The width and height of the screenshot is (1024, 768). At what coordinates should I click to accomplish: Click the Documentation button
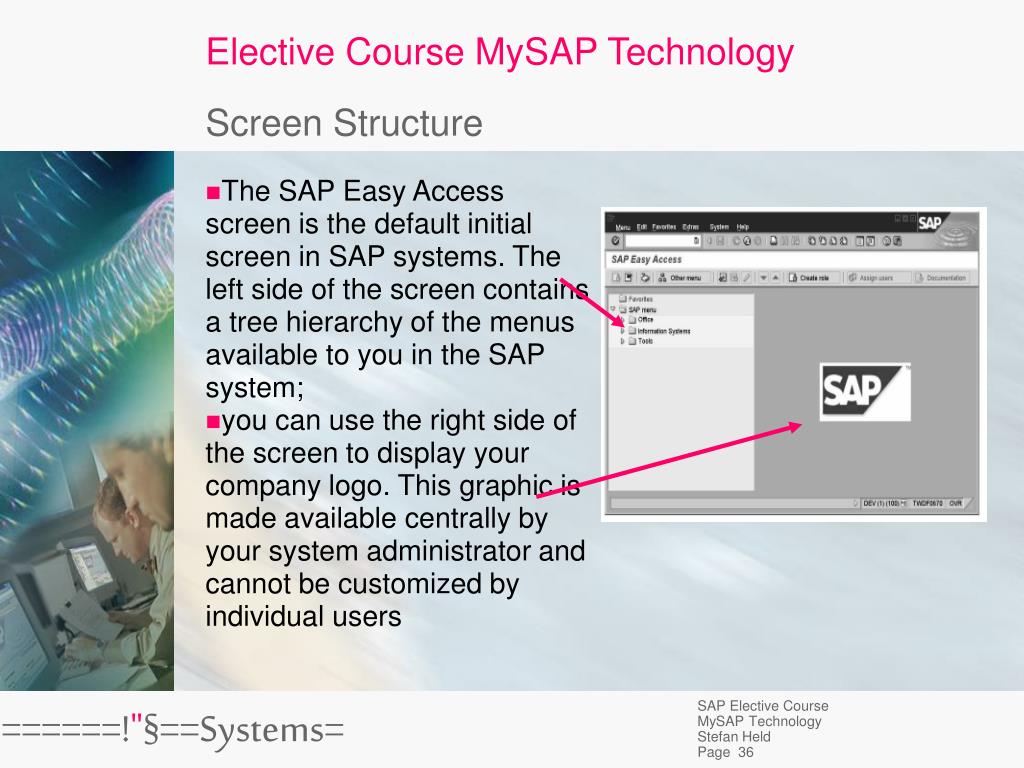[x=942, y=278]
